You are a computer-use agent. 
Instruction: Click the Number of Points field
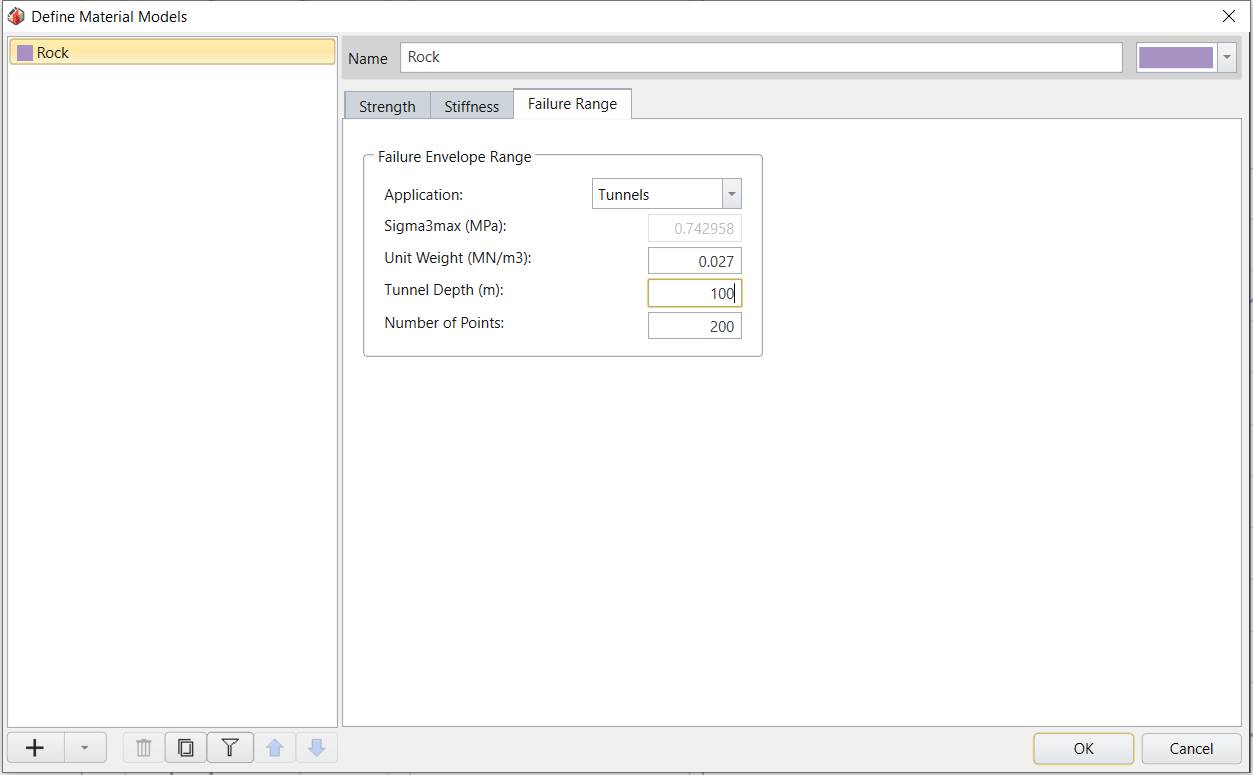click(x=695, y=325)
